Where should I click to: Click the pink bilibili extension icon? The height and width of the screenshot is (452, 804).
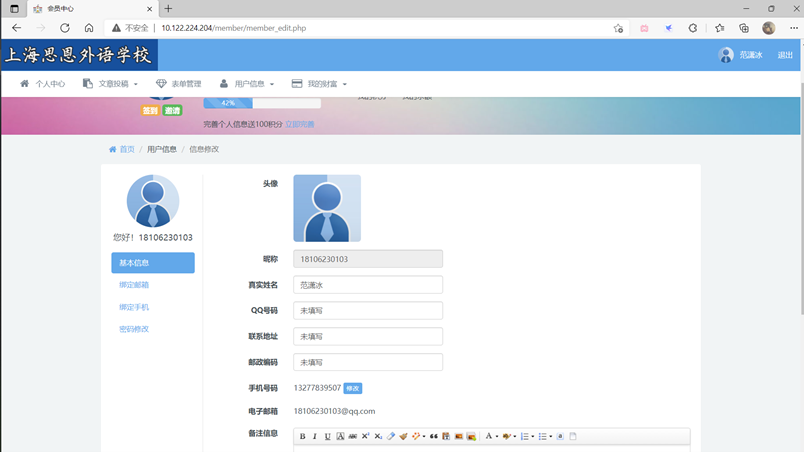coord(644,28)
